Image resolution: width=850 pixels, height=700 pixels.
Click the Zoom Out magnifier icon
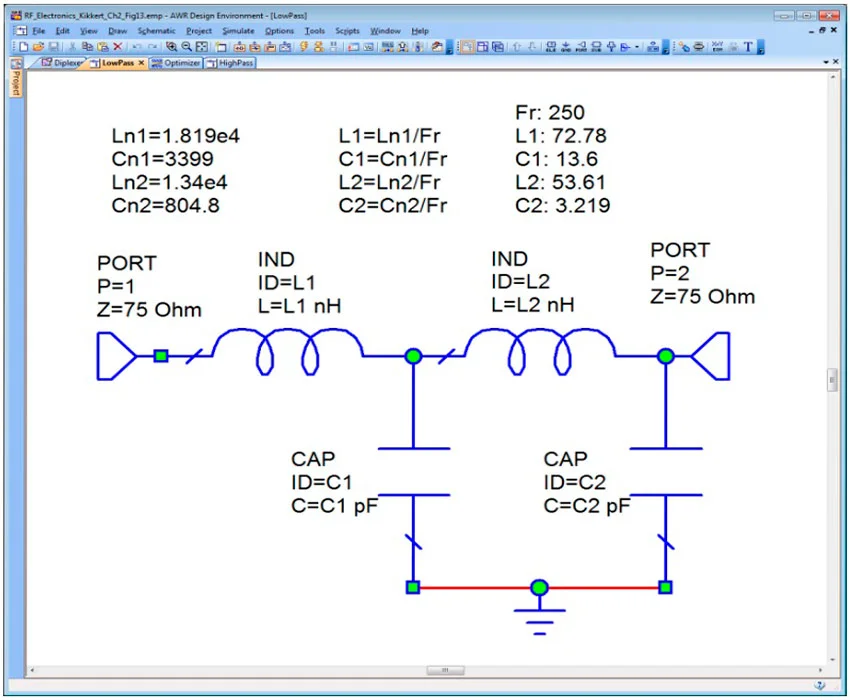coord(186,47)
